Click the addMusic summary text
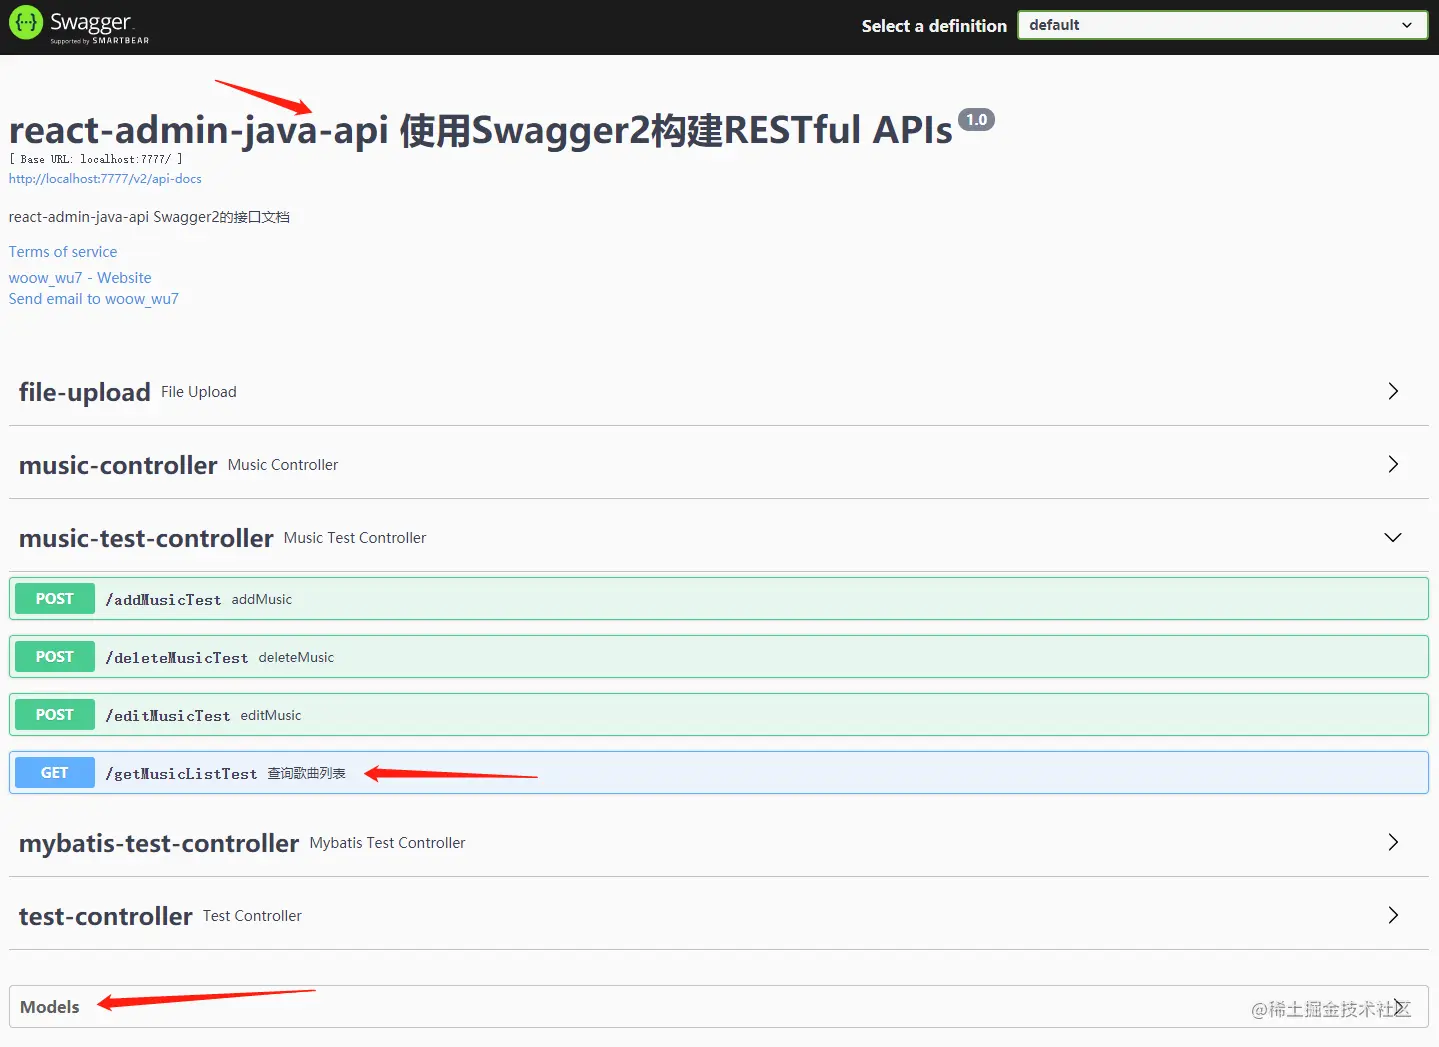This screenshot has width=1439, height=1047. tap(262, 599)
